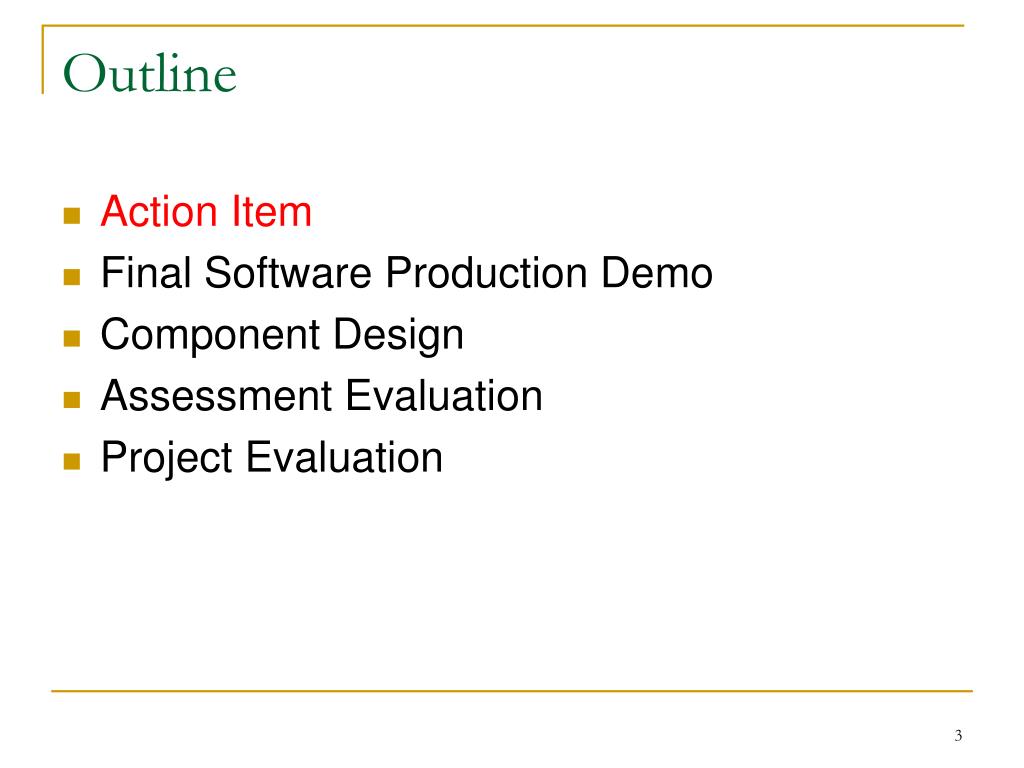Click the slide number 3
The height and width of the screenshot is (768, 1024).
point(958,736)
